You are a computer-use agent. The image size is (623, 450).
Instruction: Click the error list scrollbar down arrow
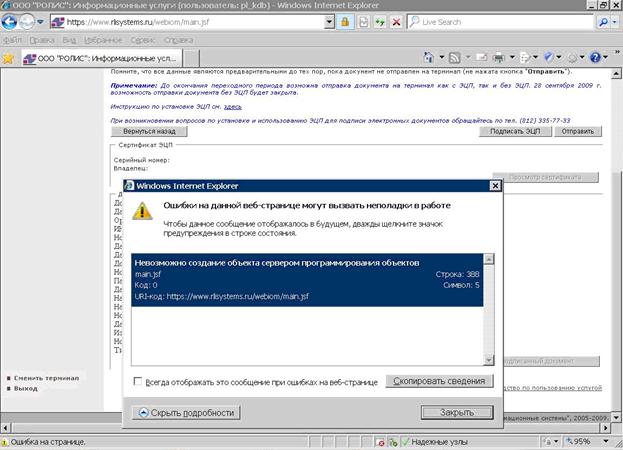pyautogui.click(x=489, y=360)
